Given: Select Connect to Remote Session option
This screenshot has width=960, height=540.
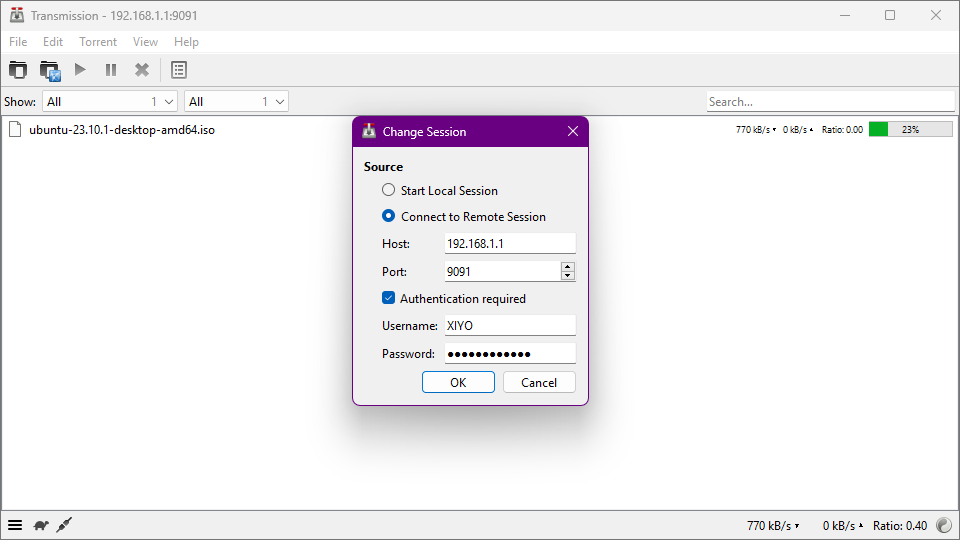Looking at the screenshot, I should [x=389, y=216].
